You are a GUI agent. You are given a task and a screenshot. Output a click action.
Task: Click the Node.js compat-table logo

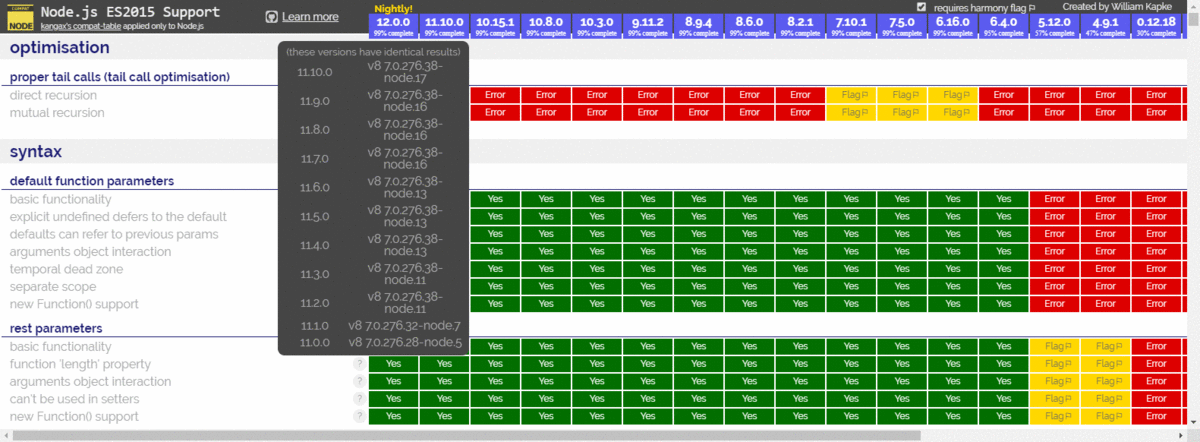tap(19, 17)
